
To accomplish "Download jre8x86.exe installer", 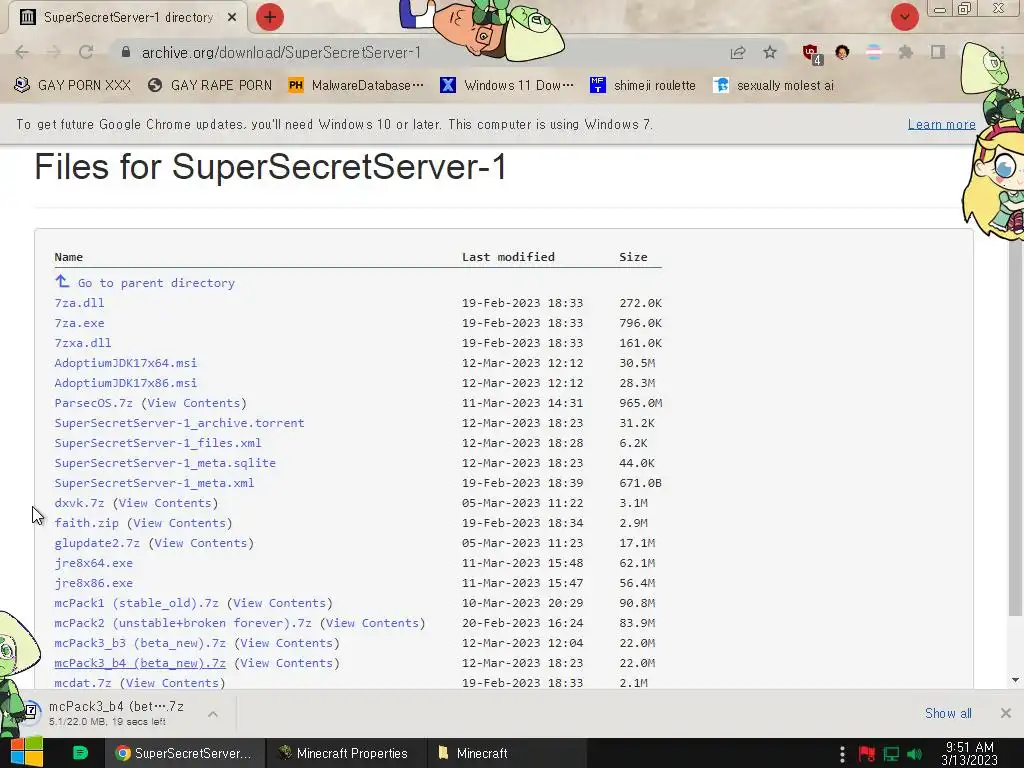I will (x=93, y=583).
